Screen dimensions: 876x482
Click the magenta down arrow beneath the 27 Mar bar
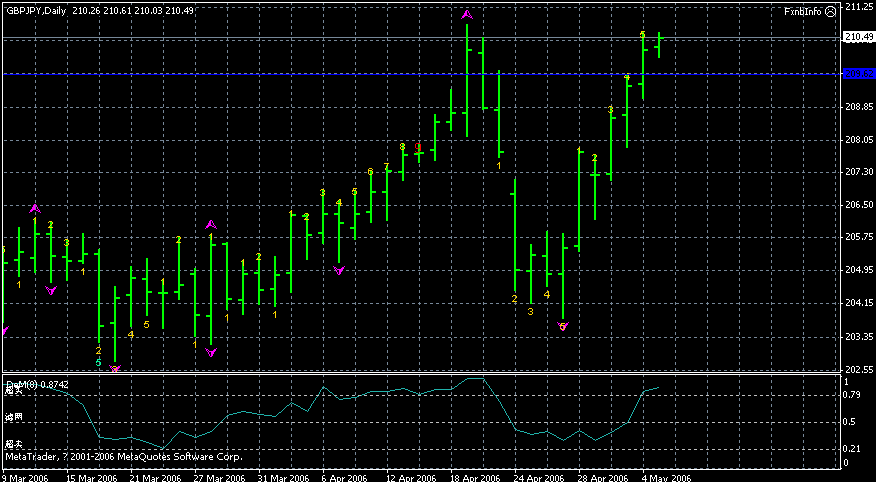pyautogui.click(x=211, y=352)
